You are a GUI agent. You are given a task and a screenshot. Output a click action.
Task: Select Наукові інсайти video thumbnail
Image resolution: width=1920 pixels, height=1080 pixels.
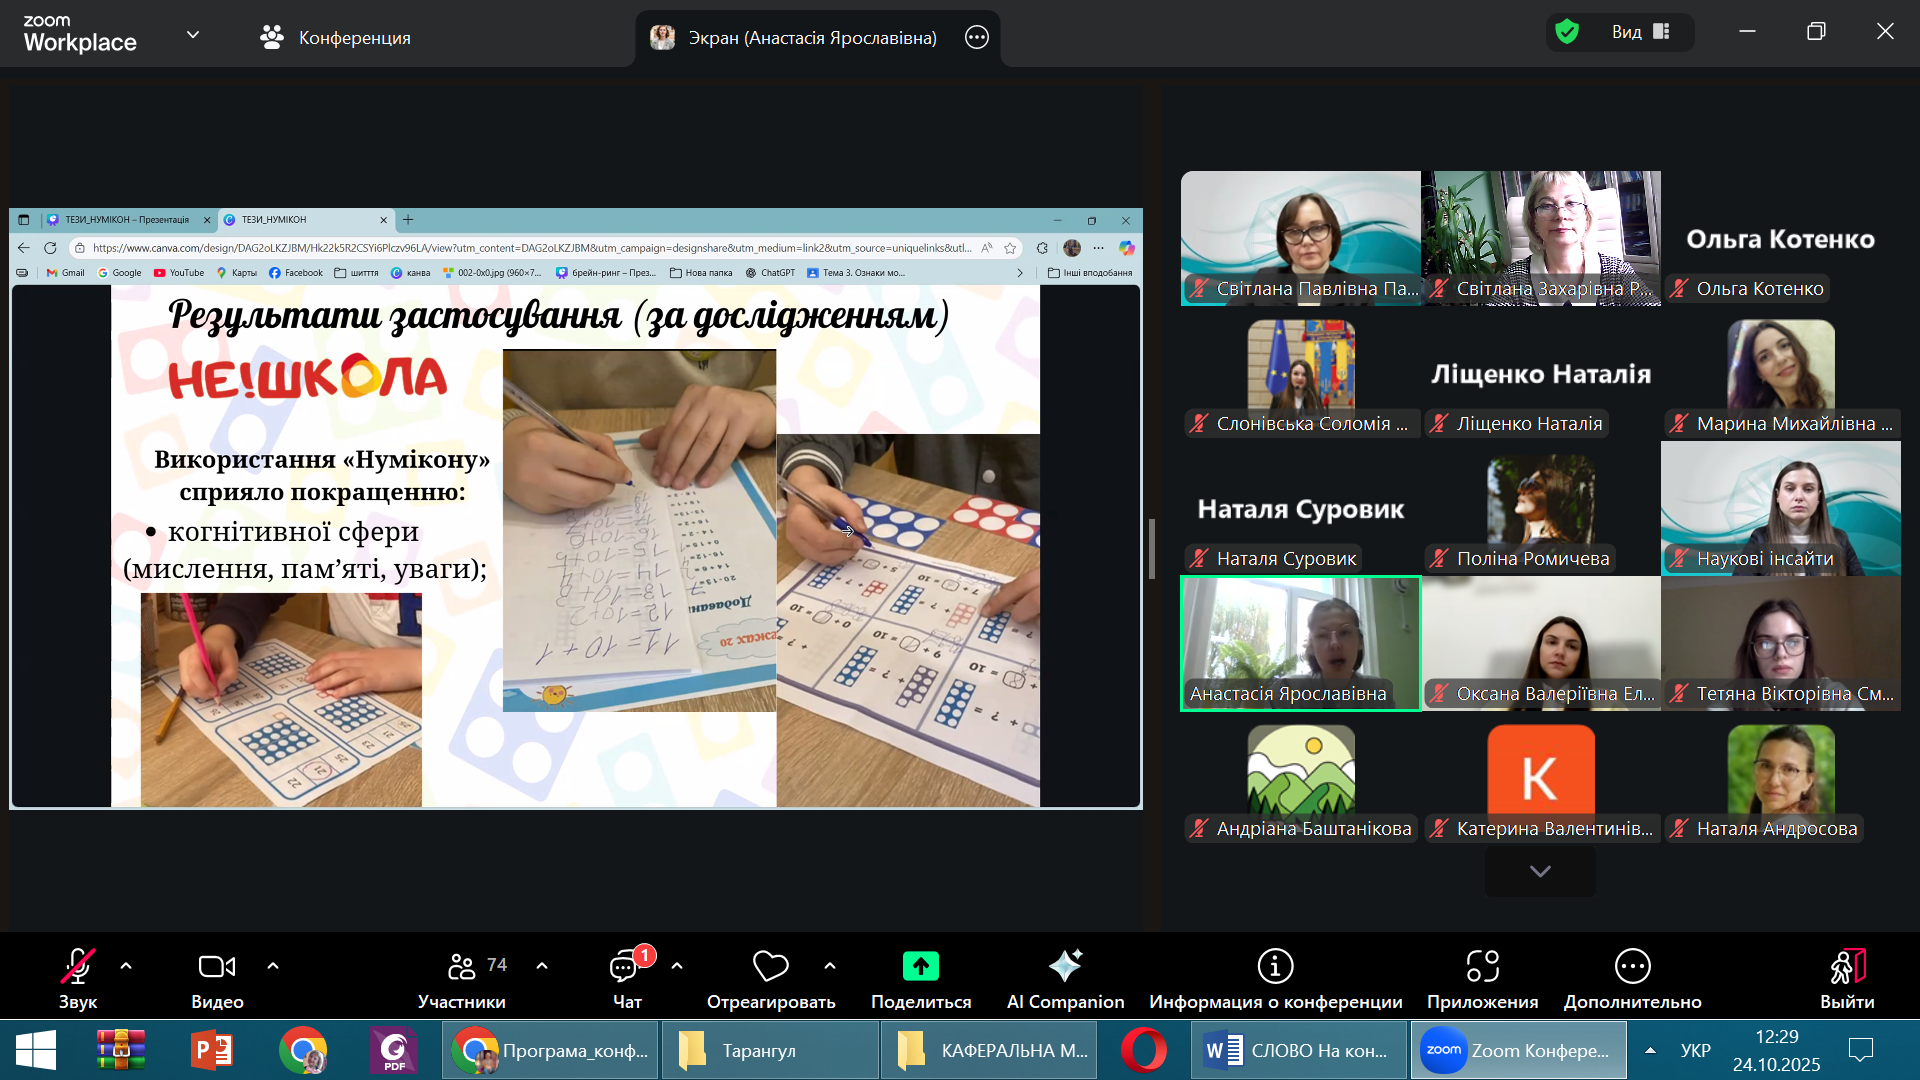coord(1781,508)
